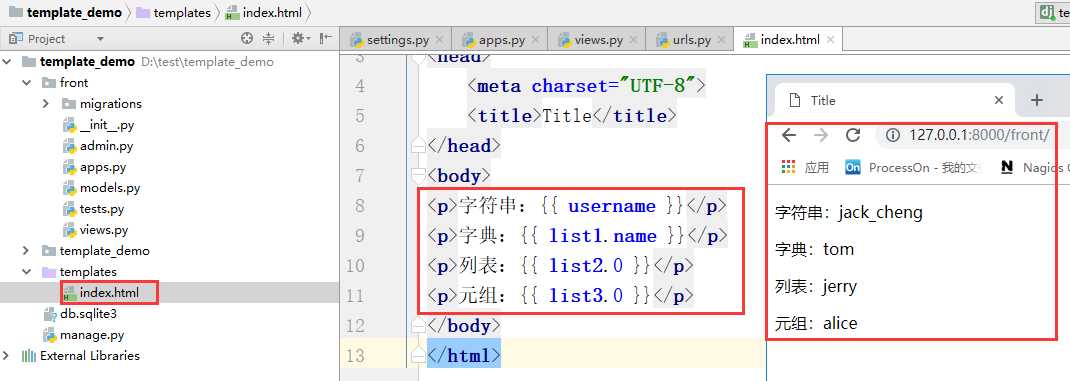Place cursor on the meta charset line
This screenshot has height=381, width=1070.
(x=586, y=86)
